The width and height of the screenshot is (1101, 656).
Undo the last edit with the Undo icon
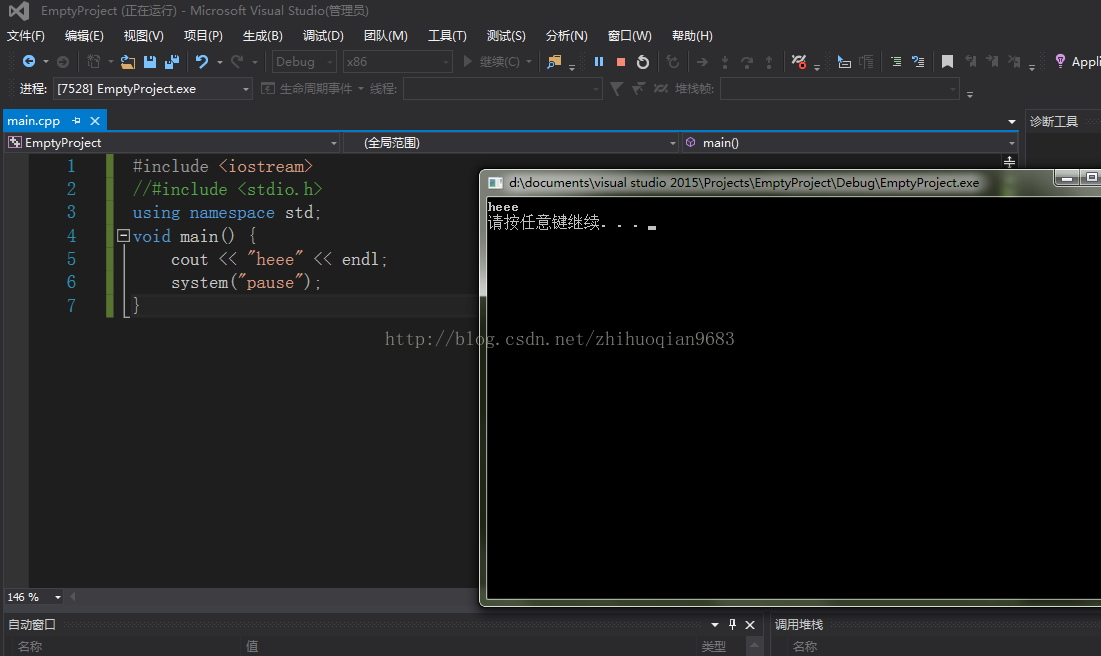[202, 62]
